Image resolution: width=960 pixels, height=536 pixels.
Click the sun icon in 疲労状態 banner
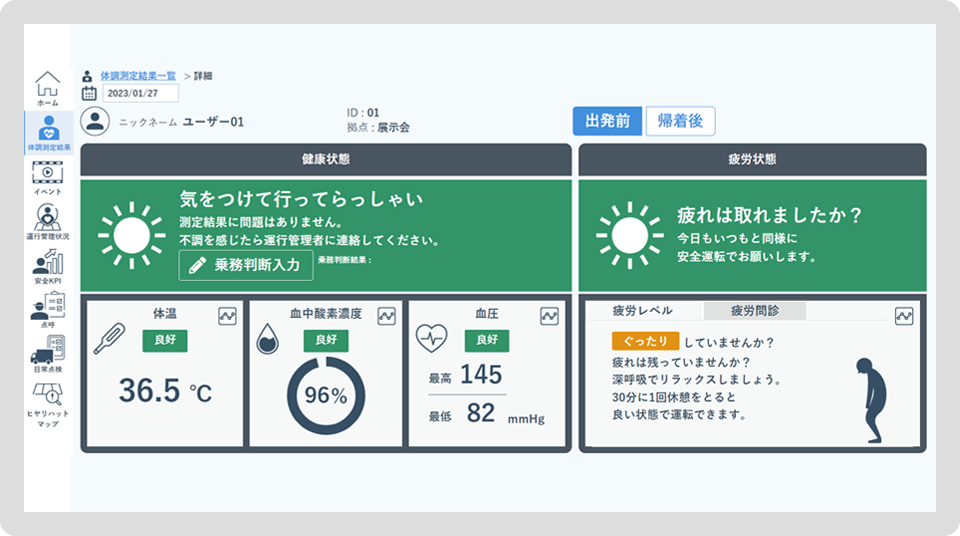click(629, 235)
